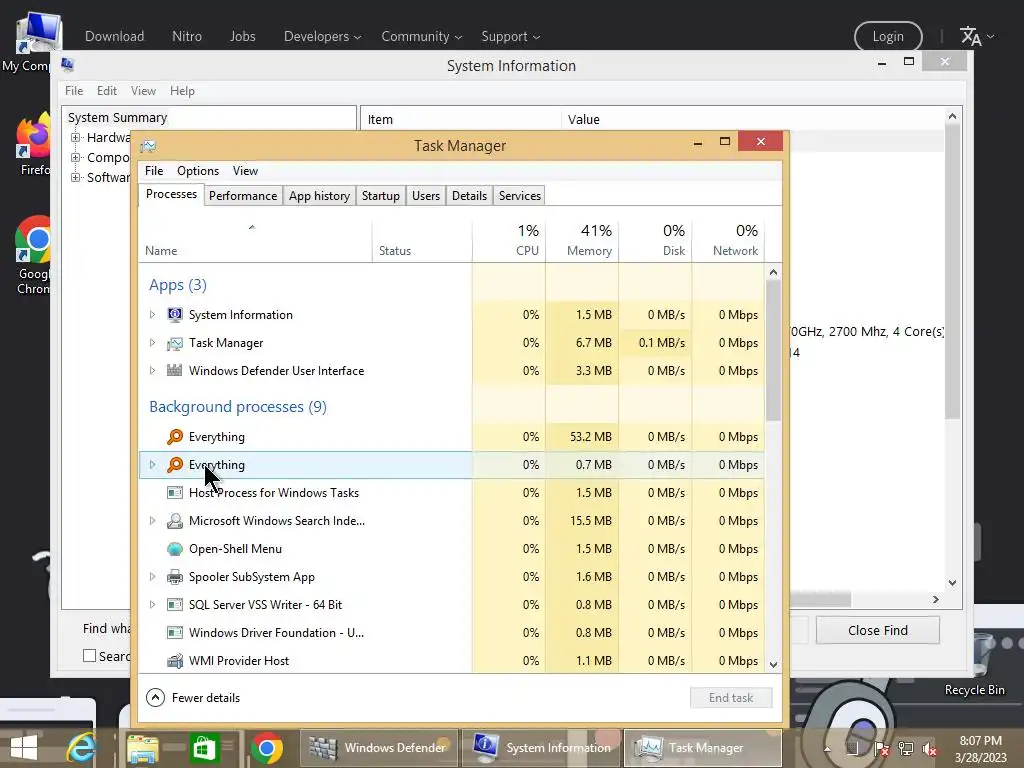Expand the Spooler SubSystem App row
The height and width of the screenshot is (768, 1024).
152,577
